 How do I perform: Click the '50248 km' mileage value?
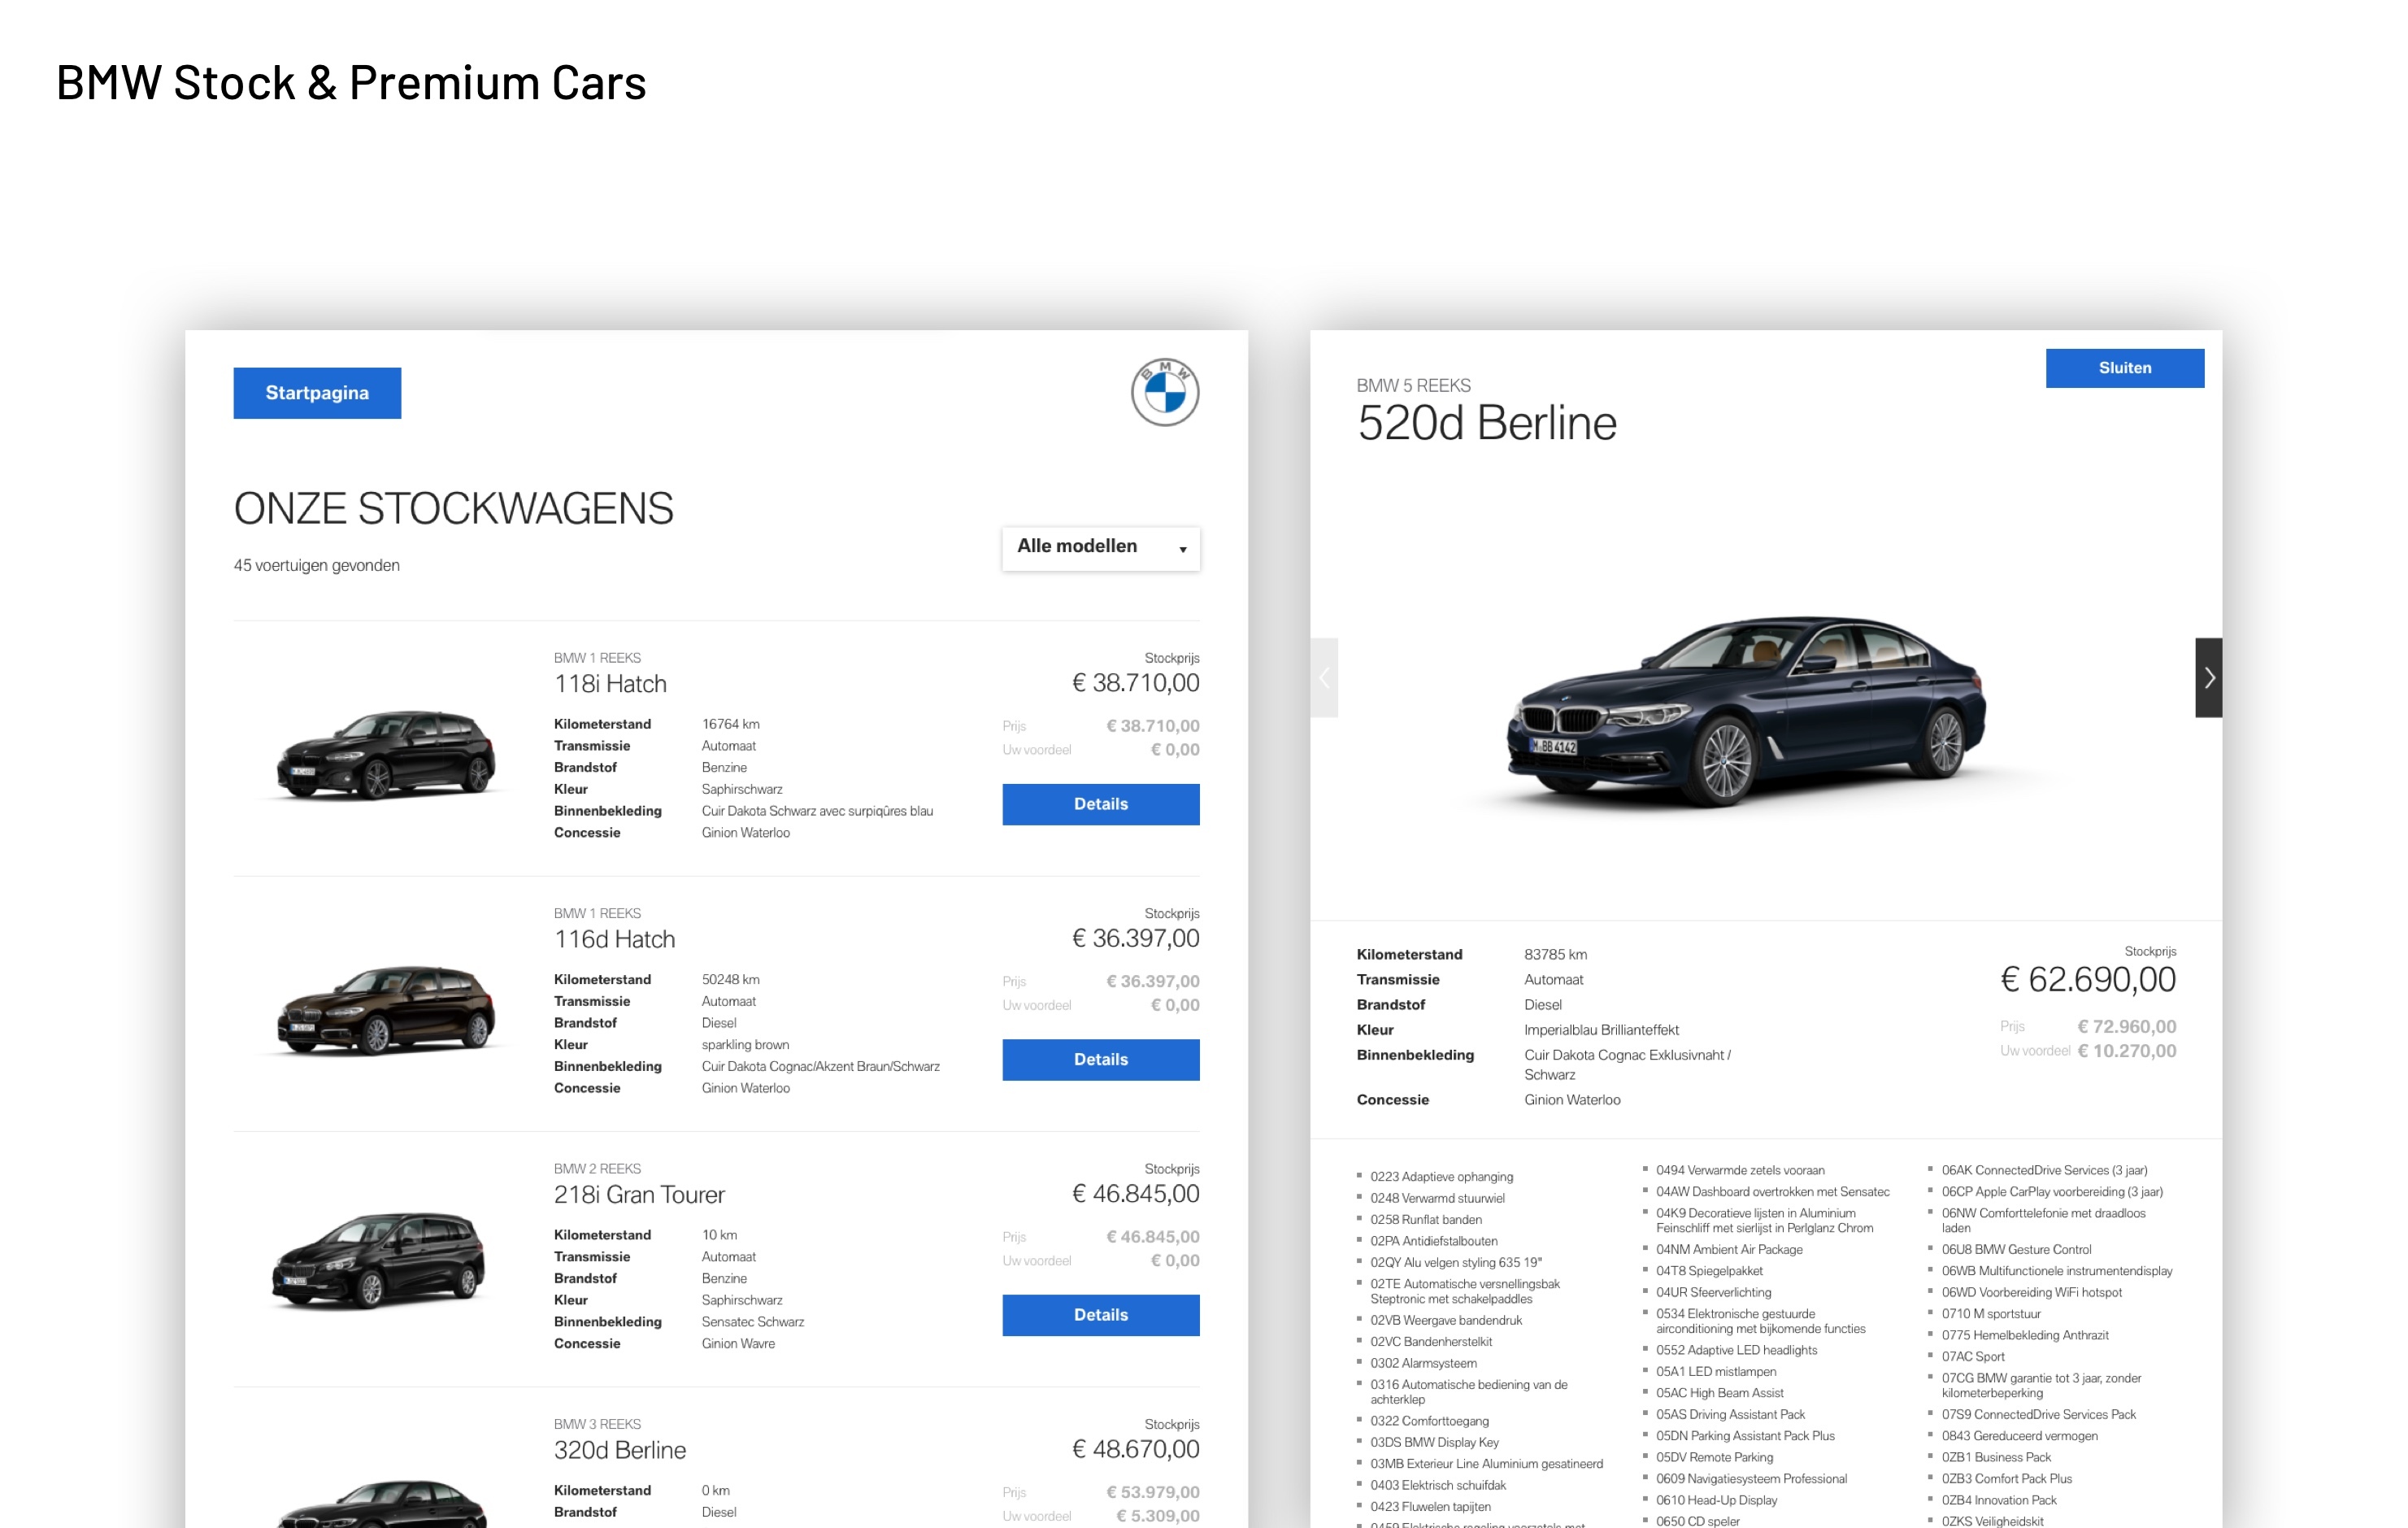point(730,979)
